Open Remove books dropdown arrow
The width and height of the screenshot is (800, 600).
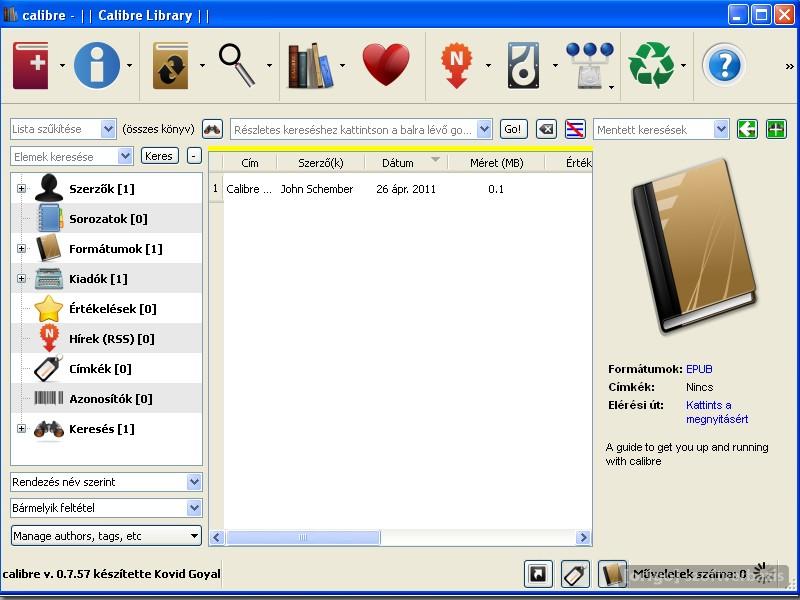683,65
